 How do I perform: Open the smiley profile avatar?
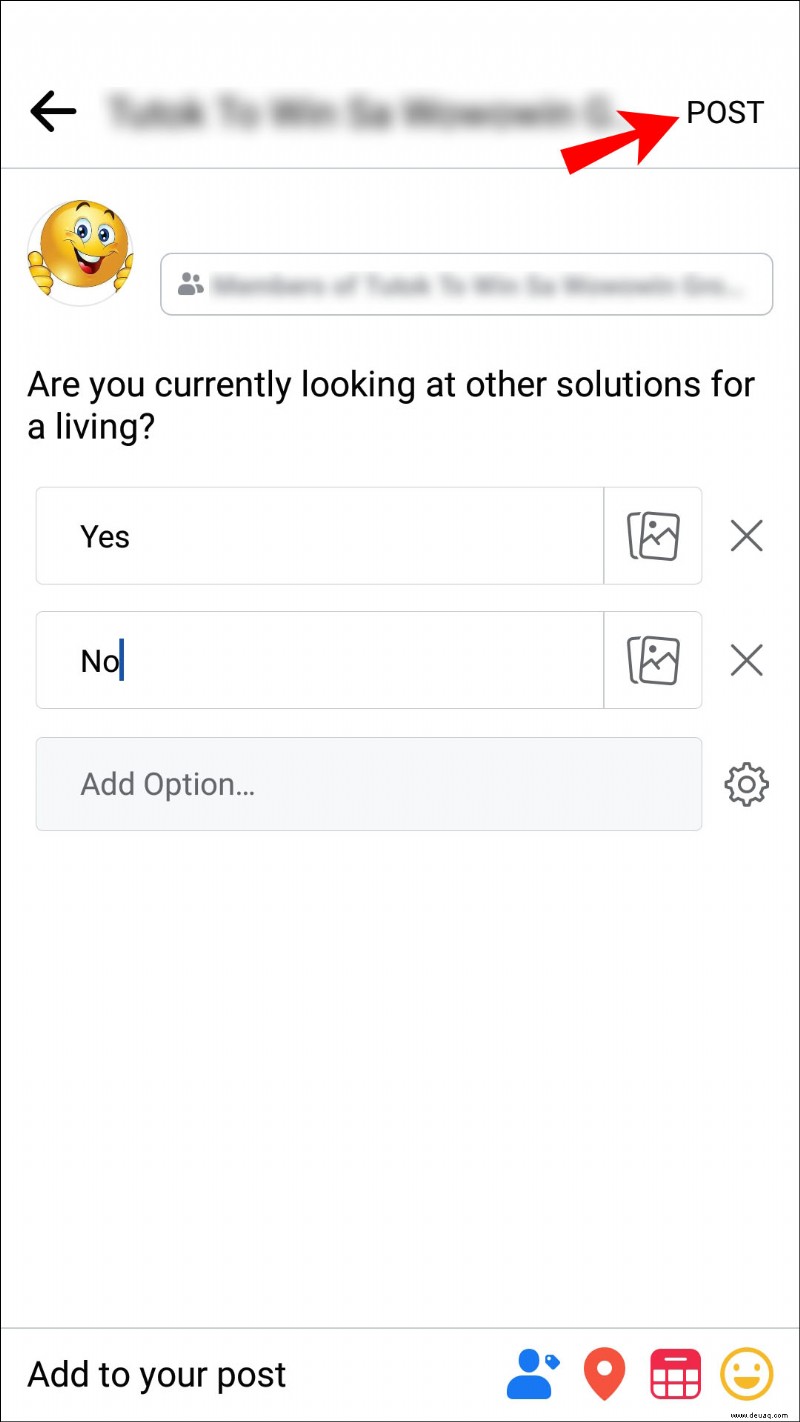pyautogui.click(x=80, y=252)
